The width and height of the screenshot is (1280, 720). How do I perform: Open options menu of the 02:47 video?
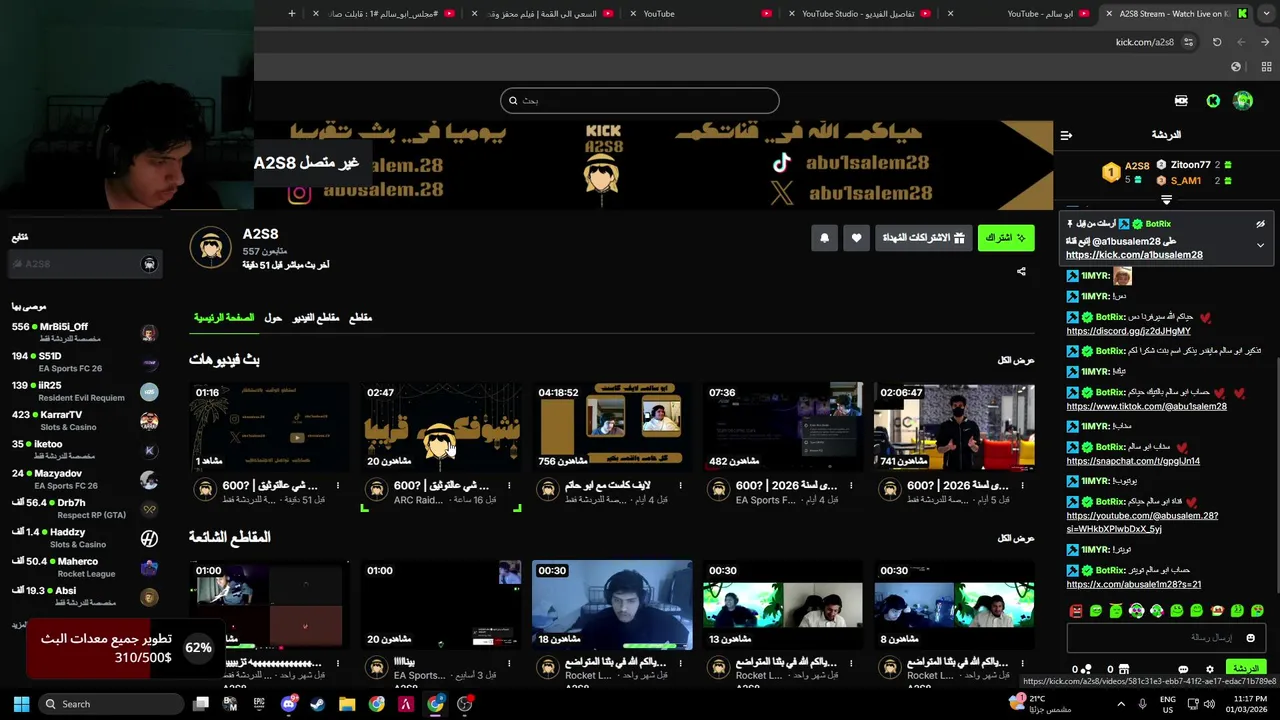coord(509,486)
